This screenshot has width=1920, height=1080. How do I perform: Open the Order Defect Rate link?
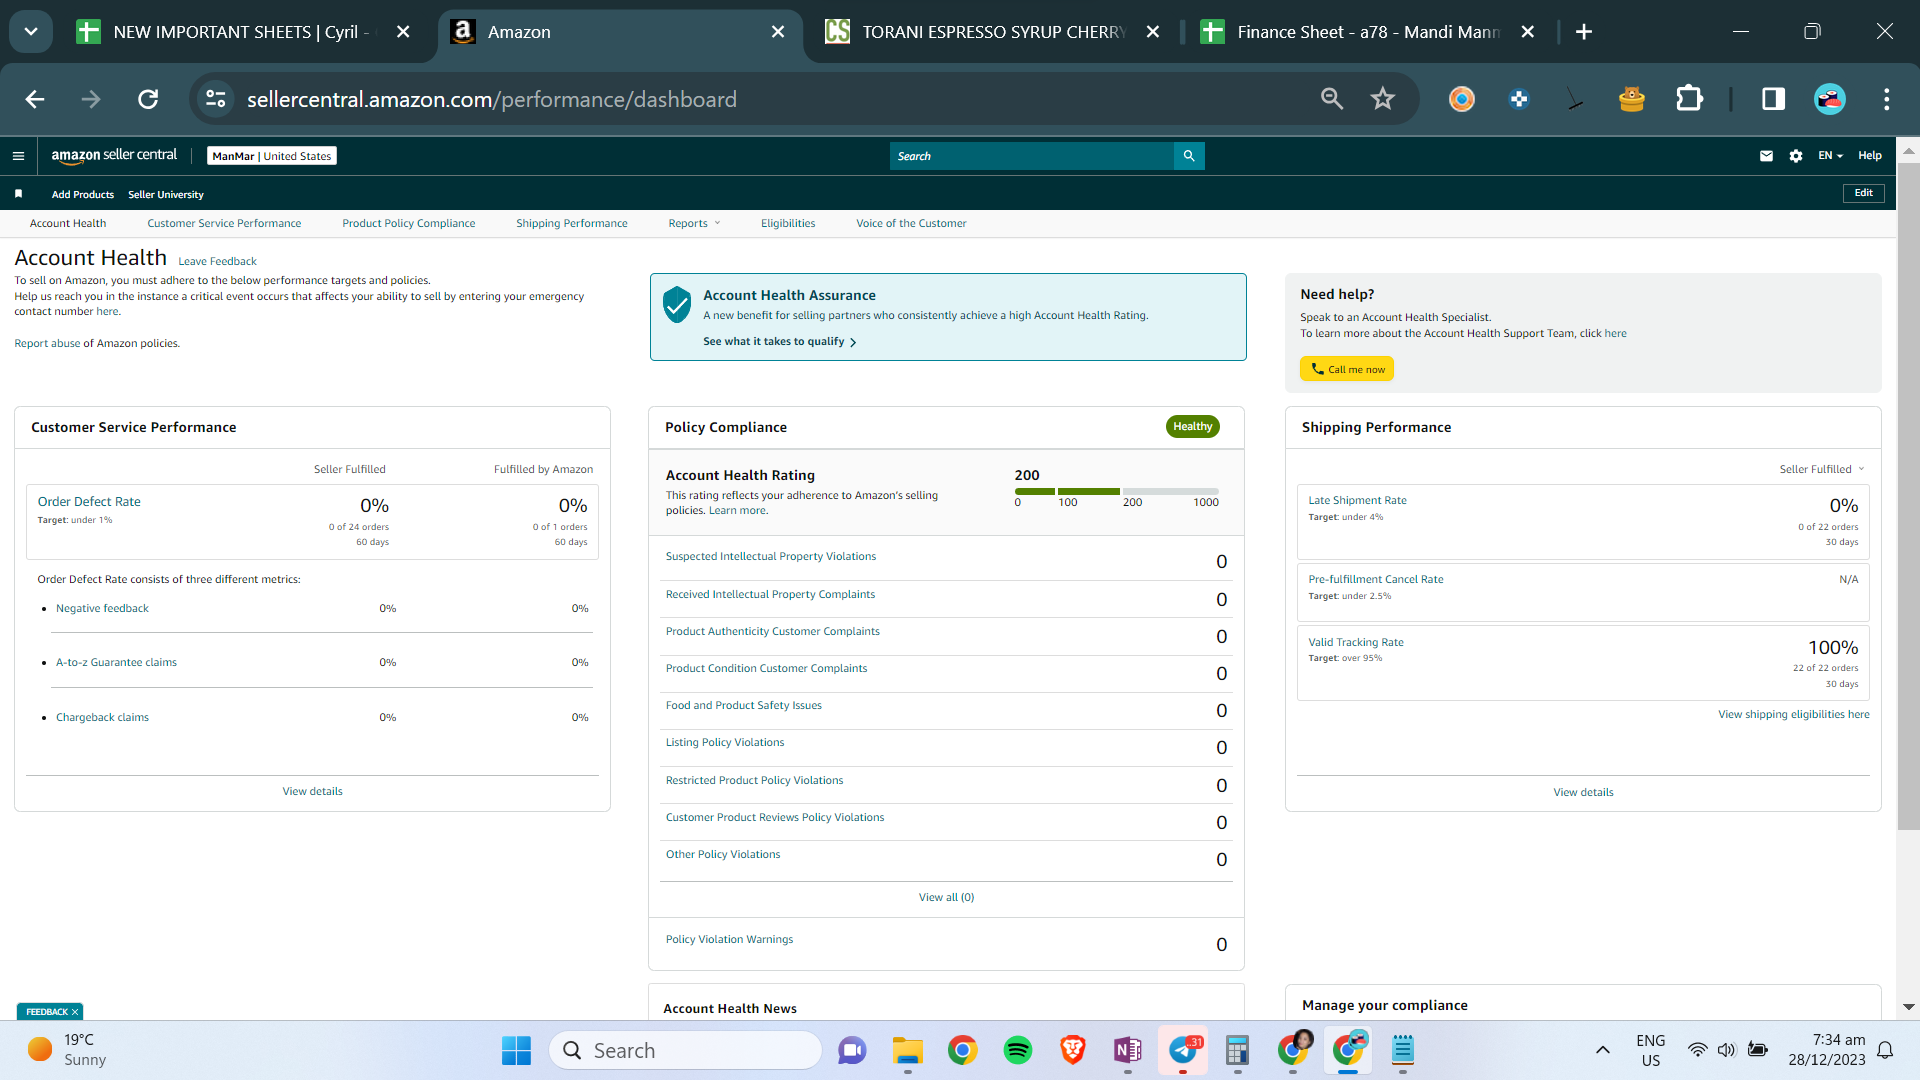click(89, 502)
